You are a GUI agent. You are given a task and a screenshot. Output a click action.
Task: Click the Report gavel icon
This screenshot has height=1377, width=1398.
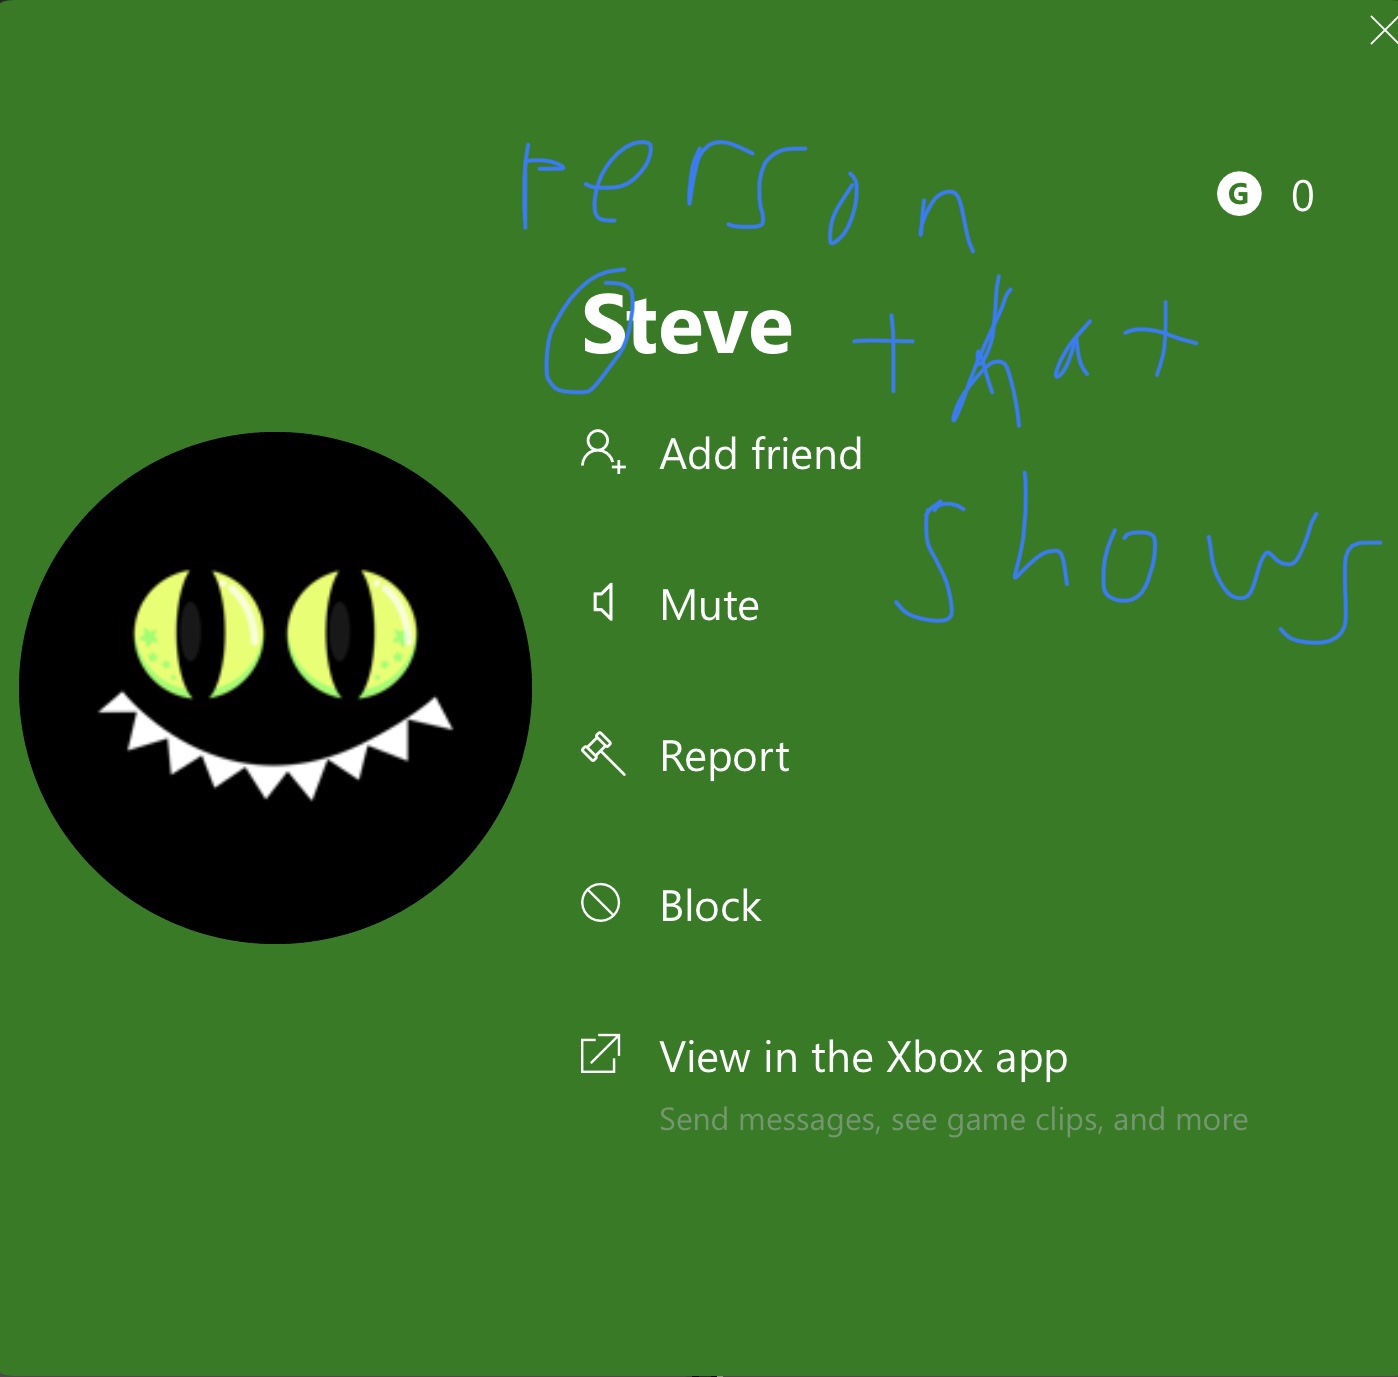pyautogui.click(x=603, y=754)
